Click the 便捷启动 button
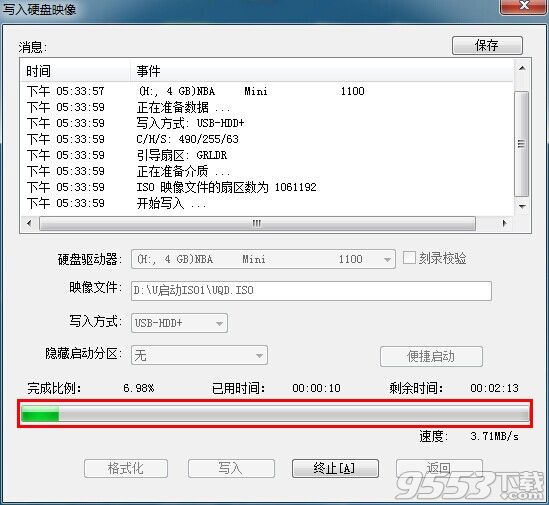The width and height of the screenshot is (549, 505). pos(431,357)
